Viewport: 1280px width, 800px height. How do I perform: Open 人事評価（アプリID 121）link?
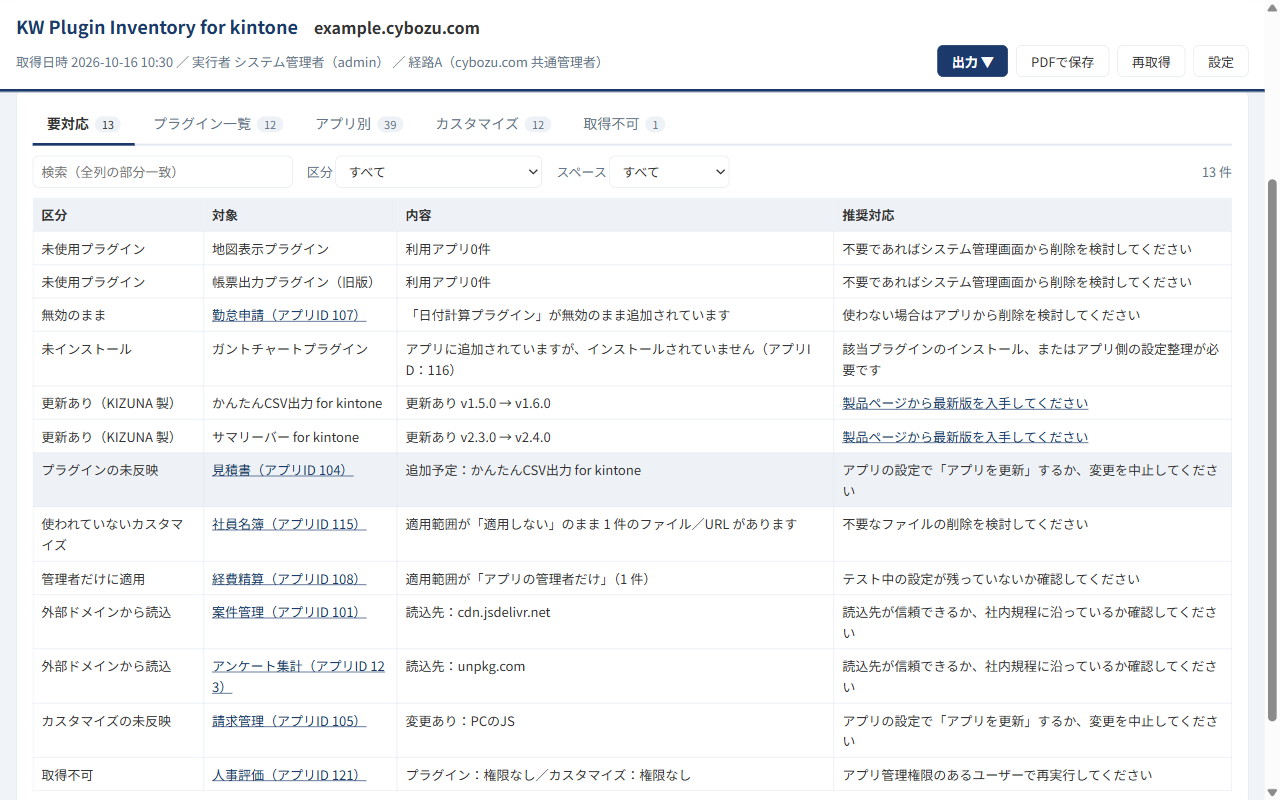pos(289,775)
